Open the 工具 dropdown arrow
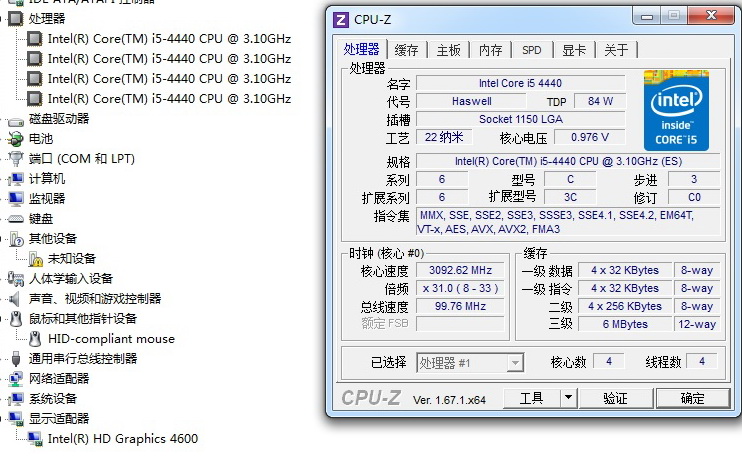This screenshot has width=742, height=476. pos(568,398)
